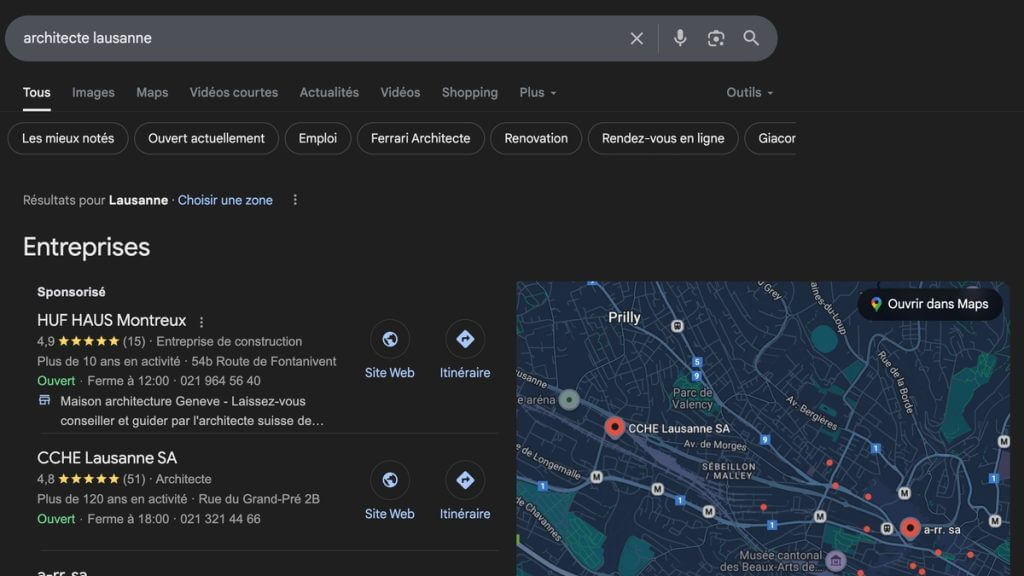Click the Entreprises heading
Image resolution: width=1024 pixels, height=576 pixels.
tap(86, 247)
